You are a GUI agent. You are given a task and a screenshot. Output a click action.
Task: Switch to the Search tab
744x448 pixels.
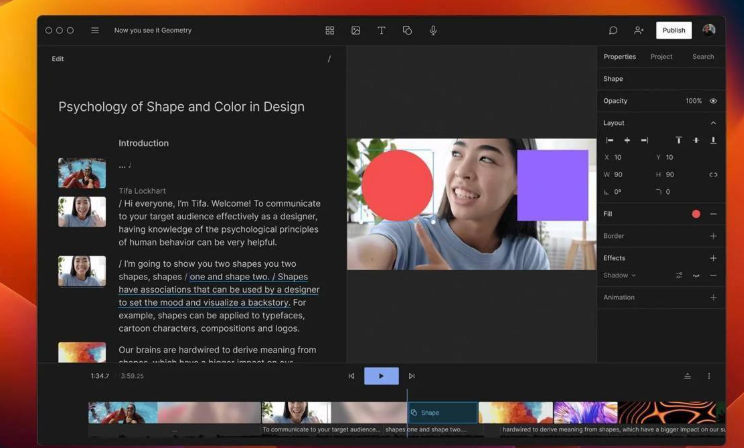coord(703,56)
